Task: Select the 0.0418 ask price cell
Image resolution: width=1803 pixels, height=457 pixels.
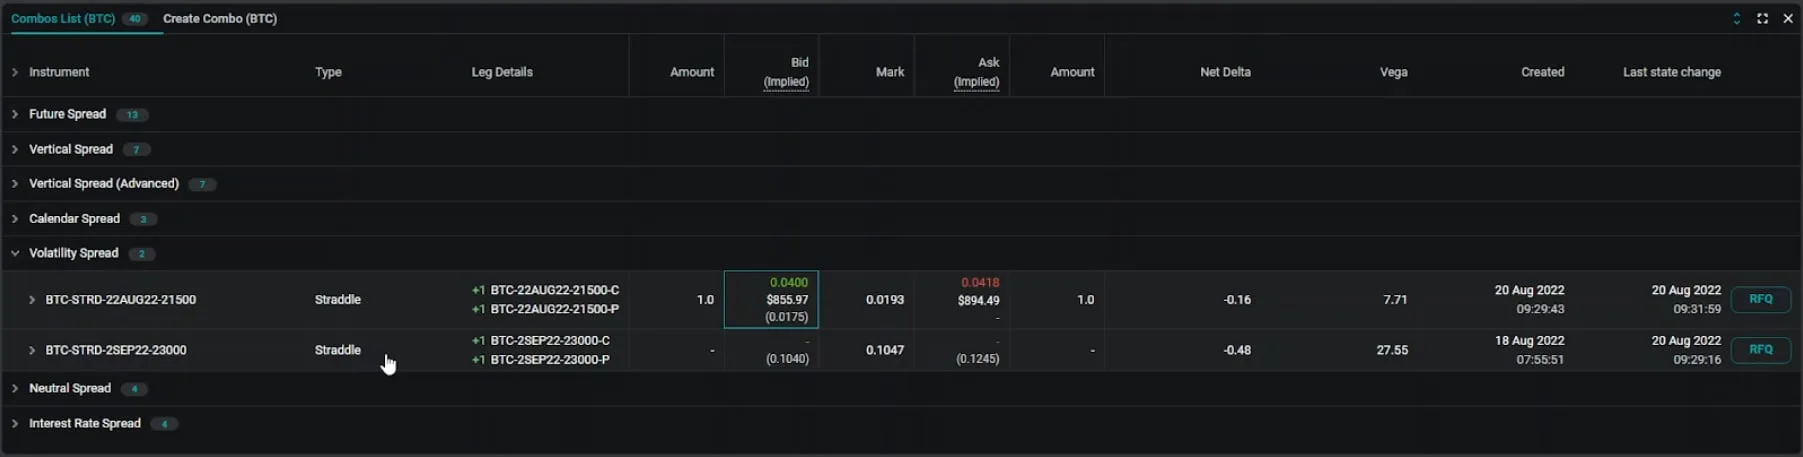Action: [x=962, y=299]
